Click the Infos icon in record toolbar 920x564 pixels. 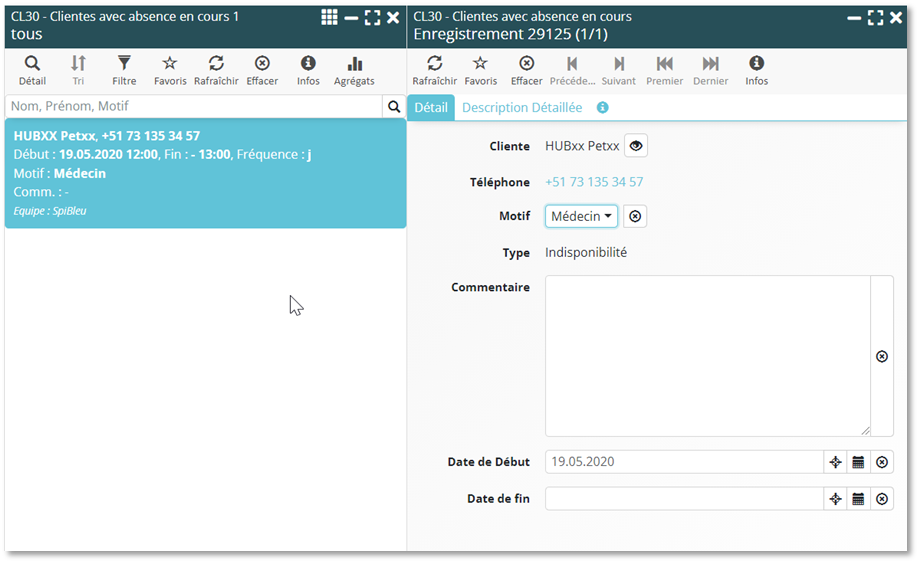pos(756,70)
